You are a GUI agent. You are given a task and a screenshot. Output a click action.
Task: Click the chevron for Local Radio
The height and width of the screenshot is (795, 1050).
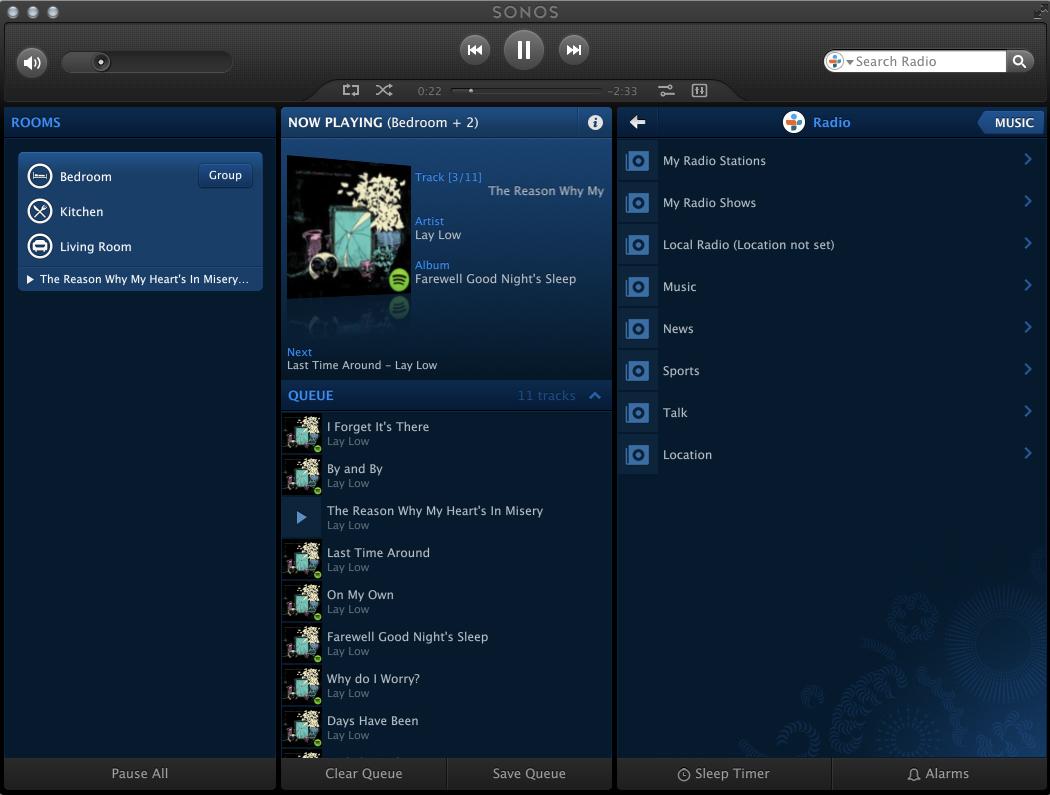[1027, 243]
